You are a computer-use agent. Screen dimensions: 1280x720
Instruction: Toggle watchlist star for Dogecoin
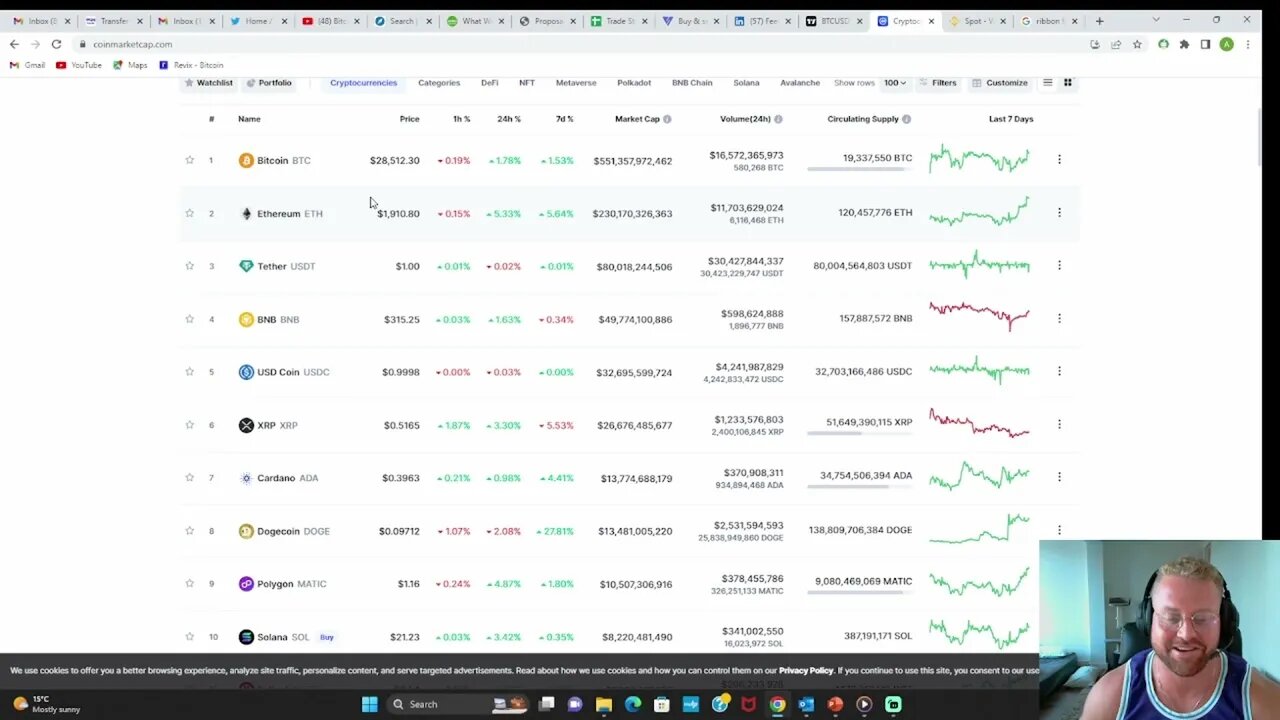point(189,531)
